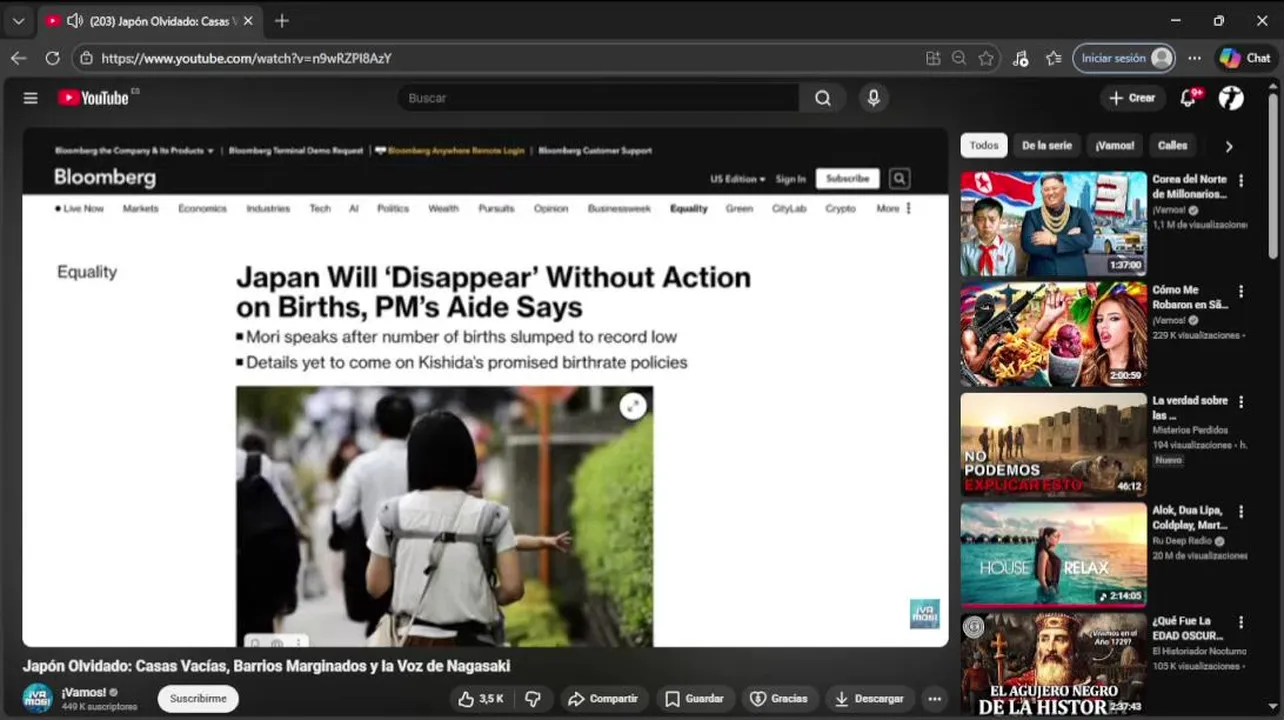Open YouTube notifications bell
This screenshot has width=1284, height=720.
(x=1189, y=98)
